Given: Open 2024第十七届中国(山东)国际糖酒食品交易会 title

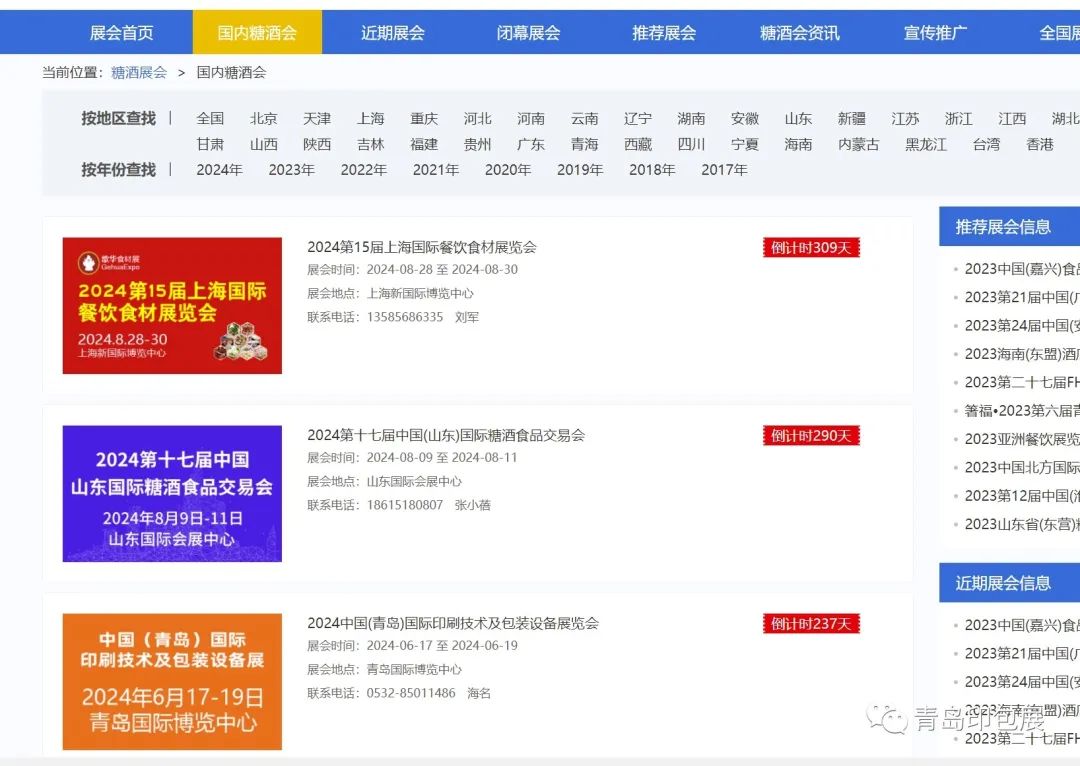Looking at the screenshot, I should pyautogui.click(x=446, y=435).
